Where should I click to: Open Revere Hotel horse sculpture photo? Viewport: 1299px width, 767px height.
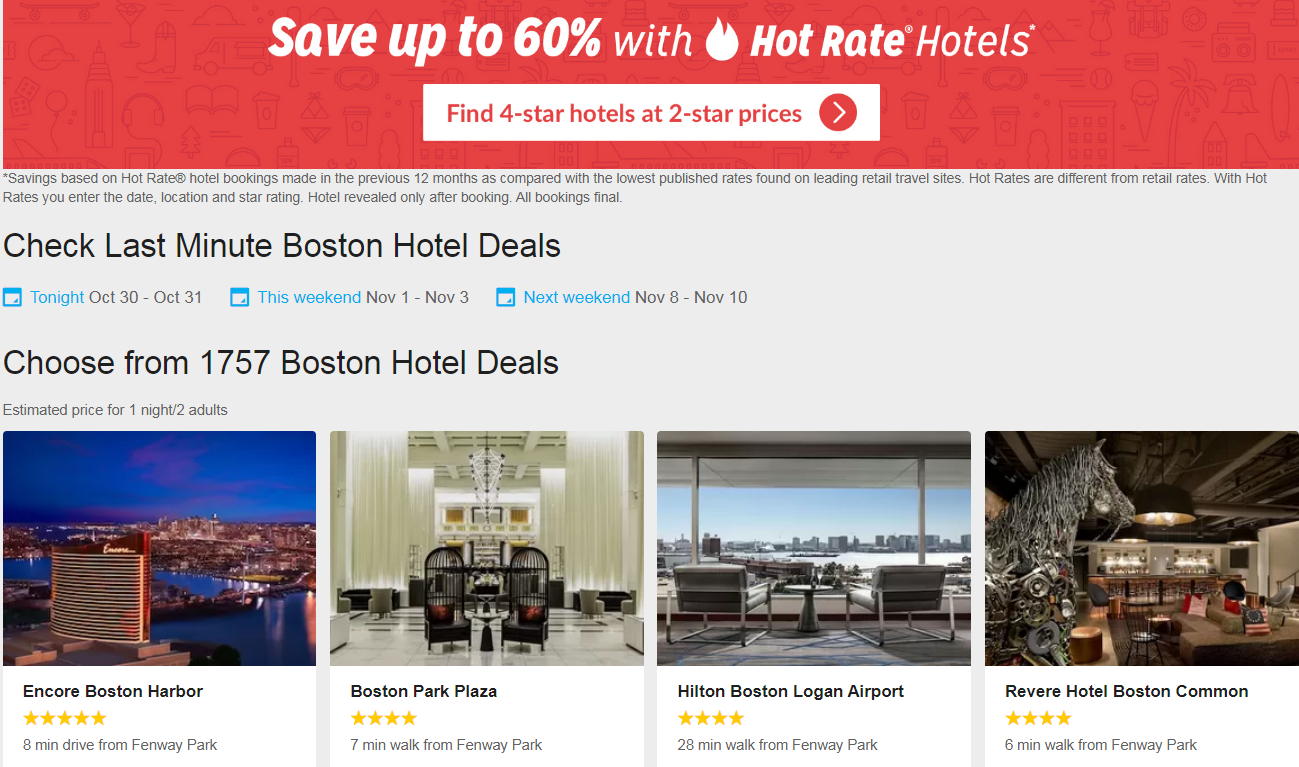click(1142, 548)
